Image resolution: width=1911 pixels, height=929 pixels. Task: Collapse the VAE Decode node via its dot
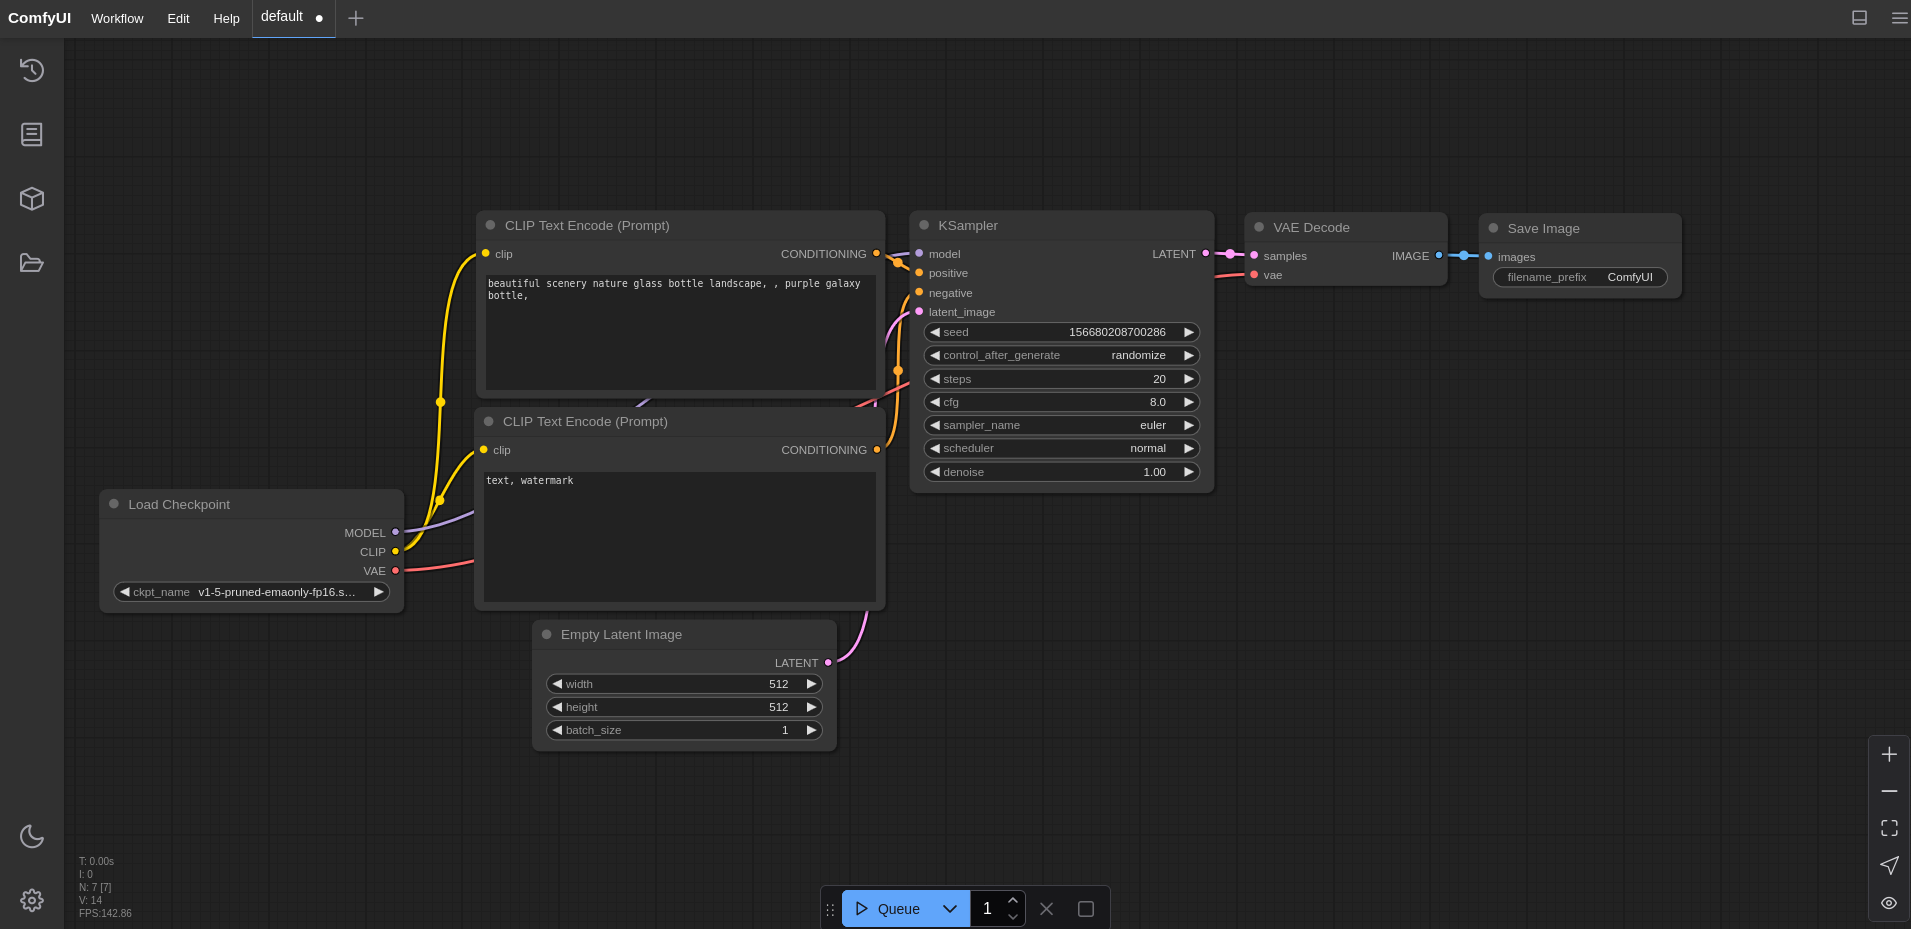[1259, 227]
